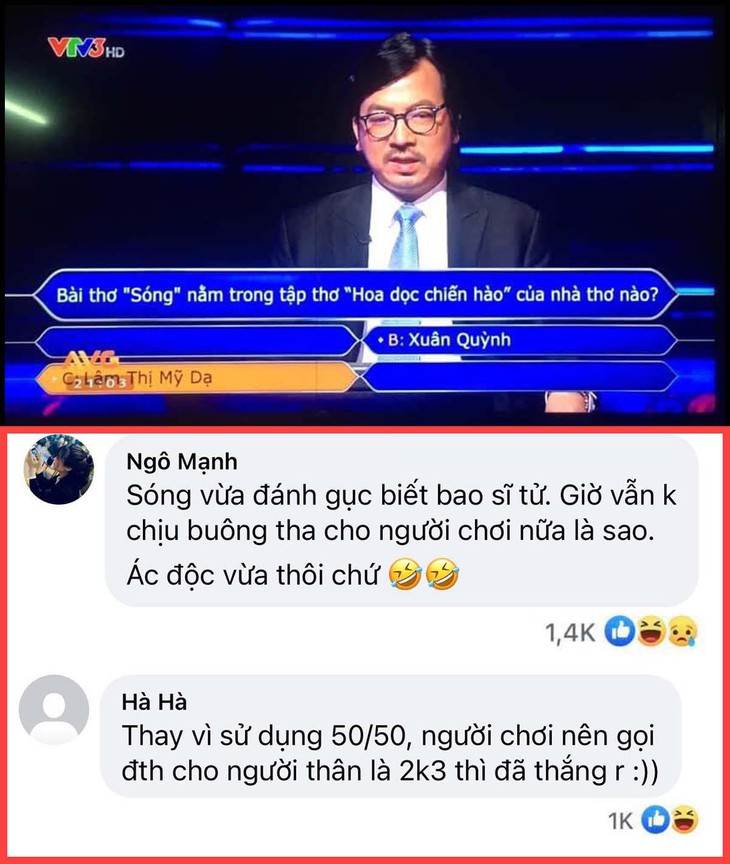Click the empty answer D box

tap(519, 379)
